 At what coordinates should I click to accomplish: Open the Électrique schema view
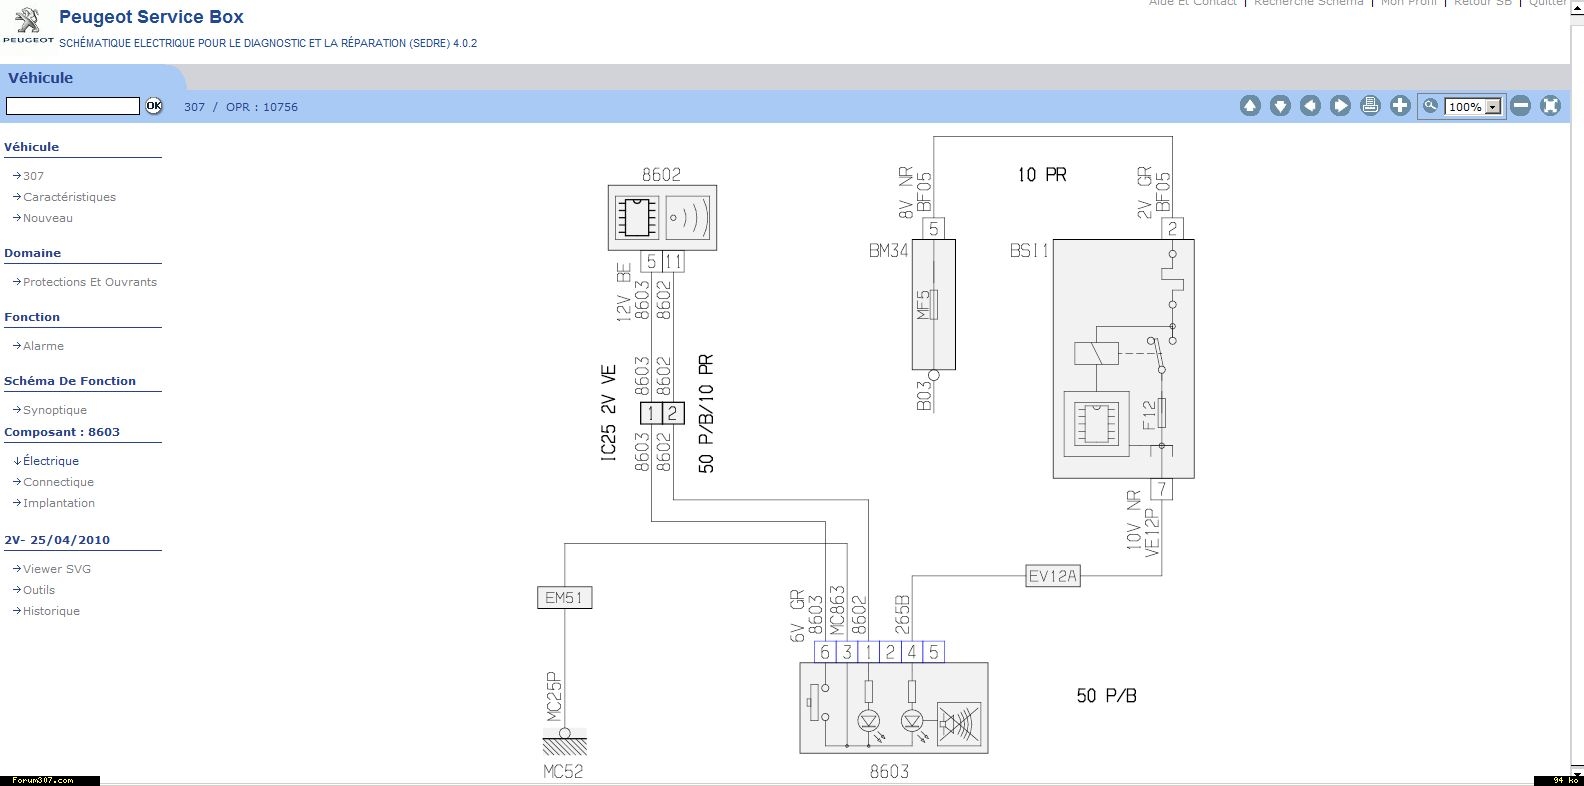[x=51, y=461]
